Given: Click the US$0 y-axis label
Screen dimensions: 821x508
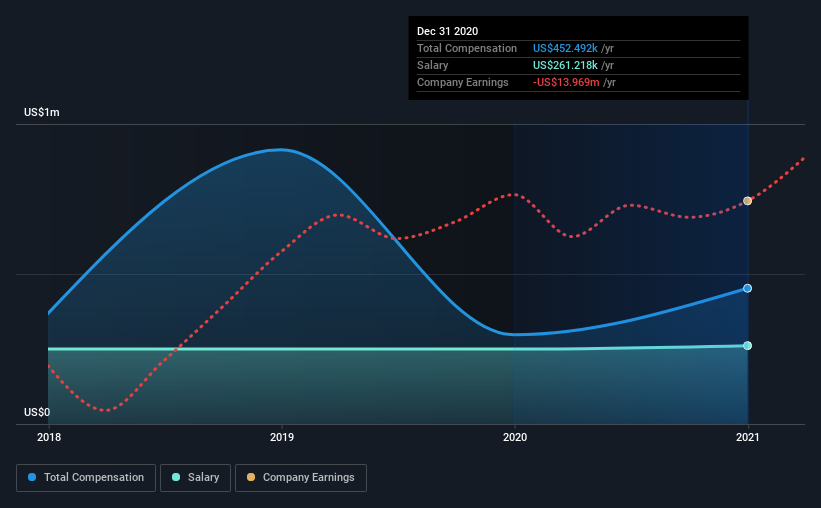Looking at the screenshot, I should (x=37, y=412).
